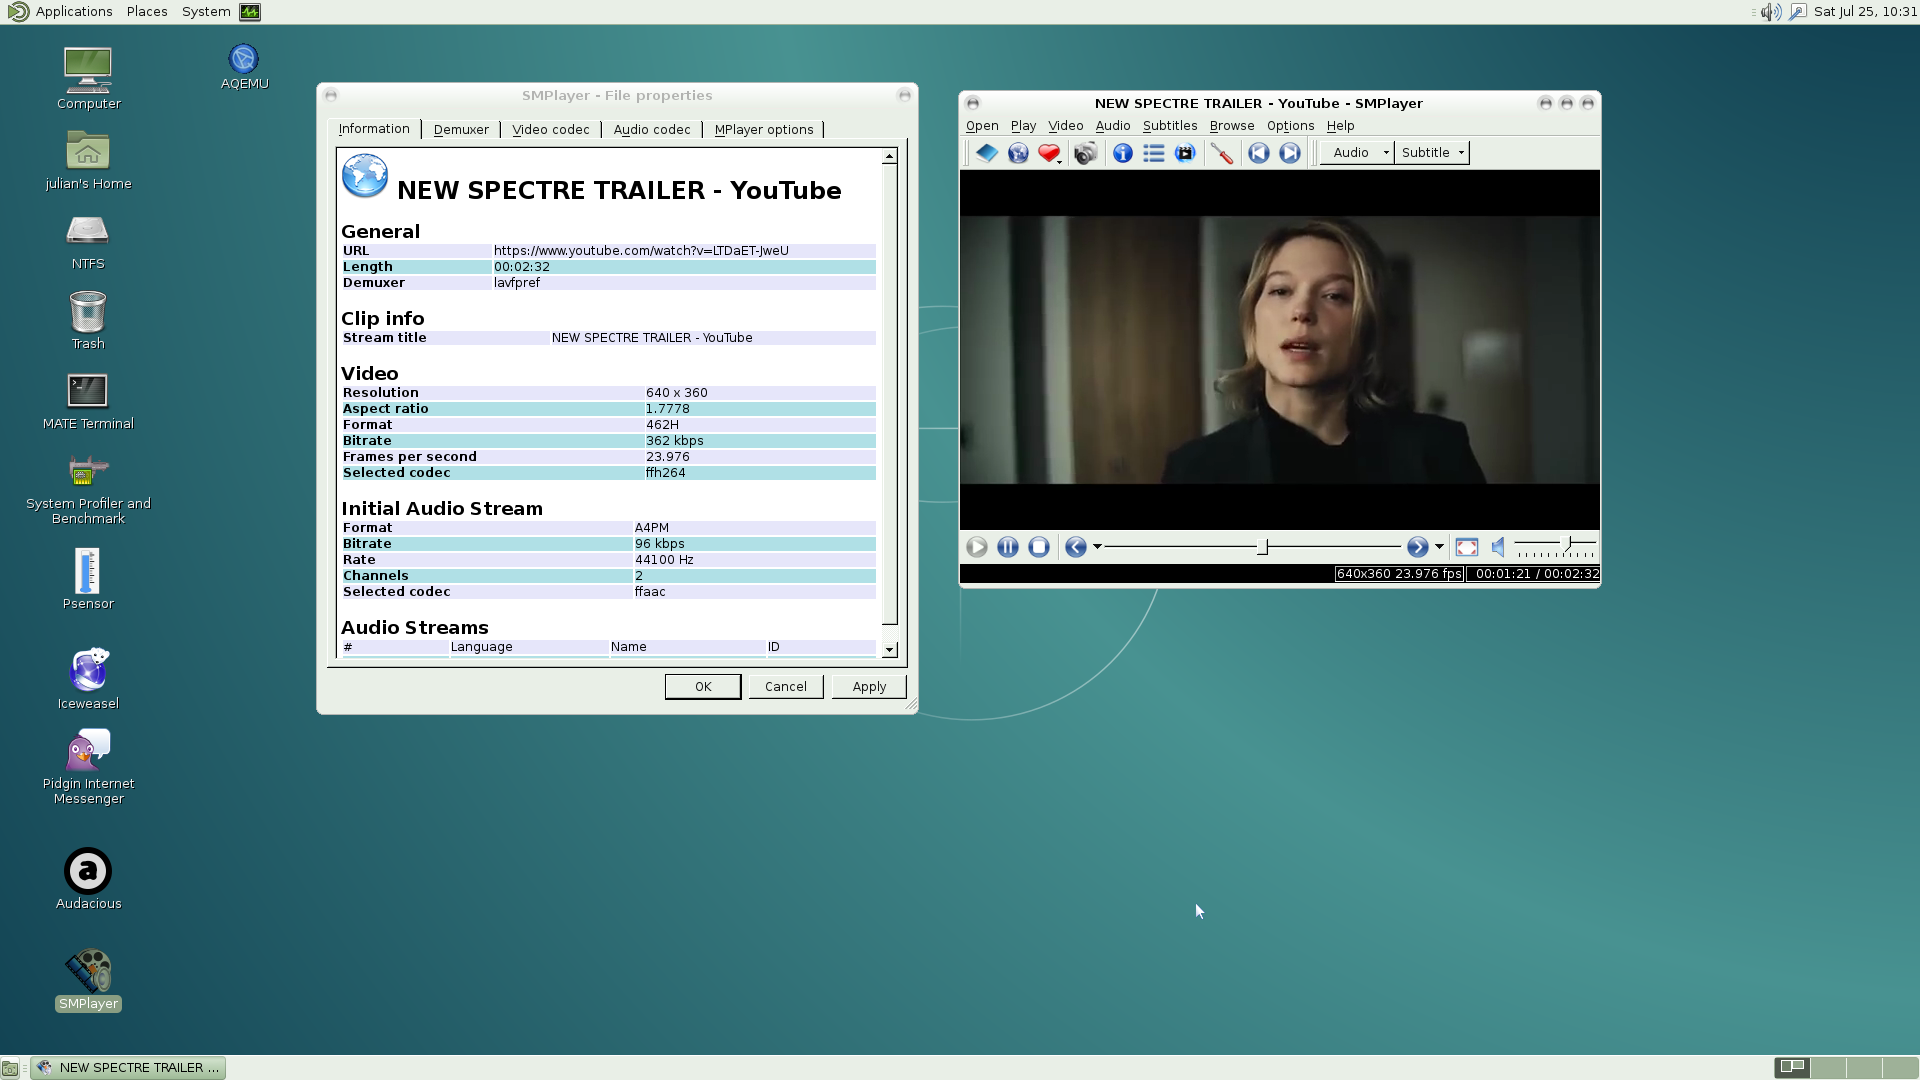Pause the video playback
The width and height of the screenshot is (1920, 1080).
pos(1008,547)
